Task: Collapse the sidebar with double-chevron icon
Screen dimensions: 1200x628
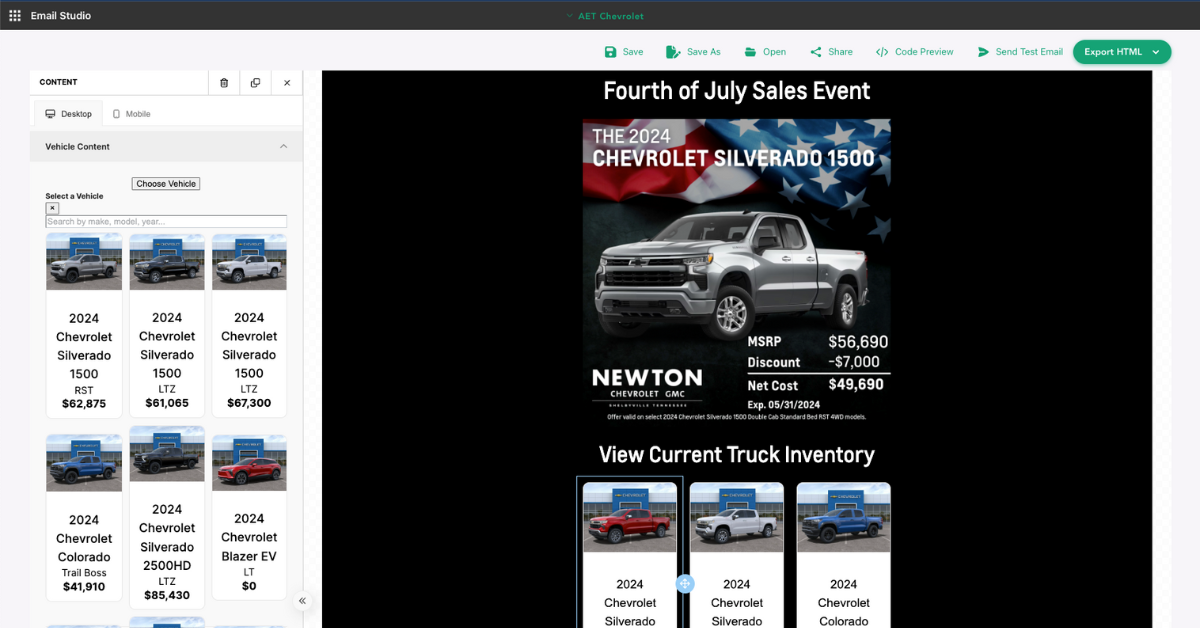Action: click(302, 601)
